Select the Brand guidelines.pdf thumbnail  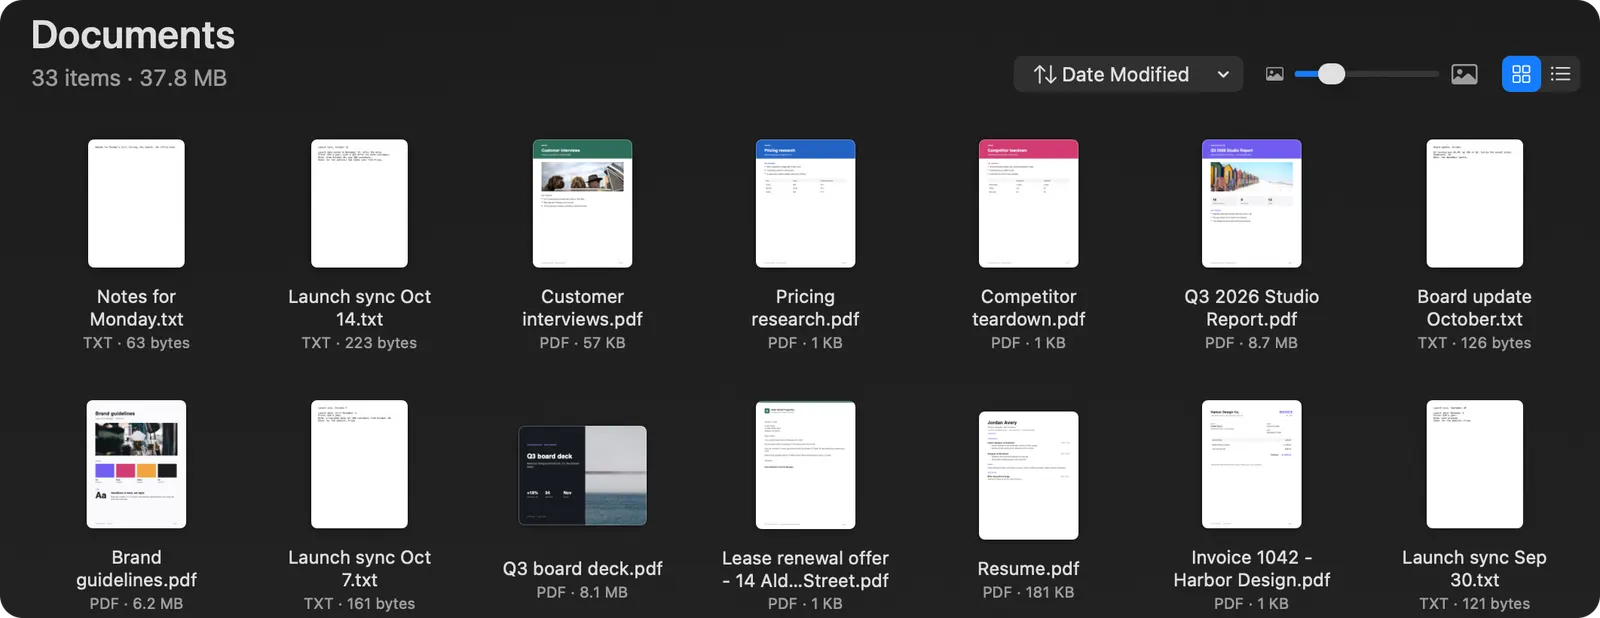(136, 464)
